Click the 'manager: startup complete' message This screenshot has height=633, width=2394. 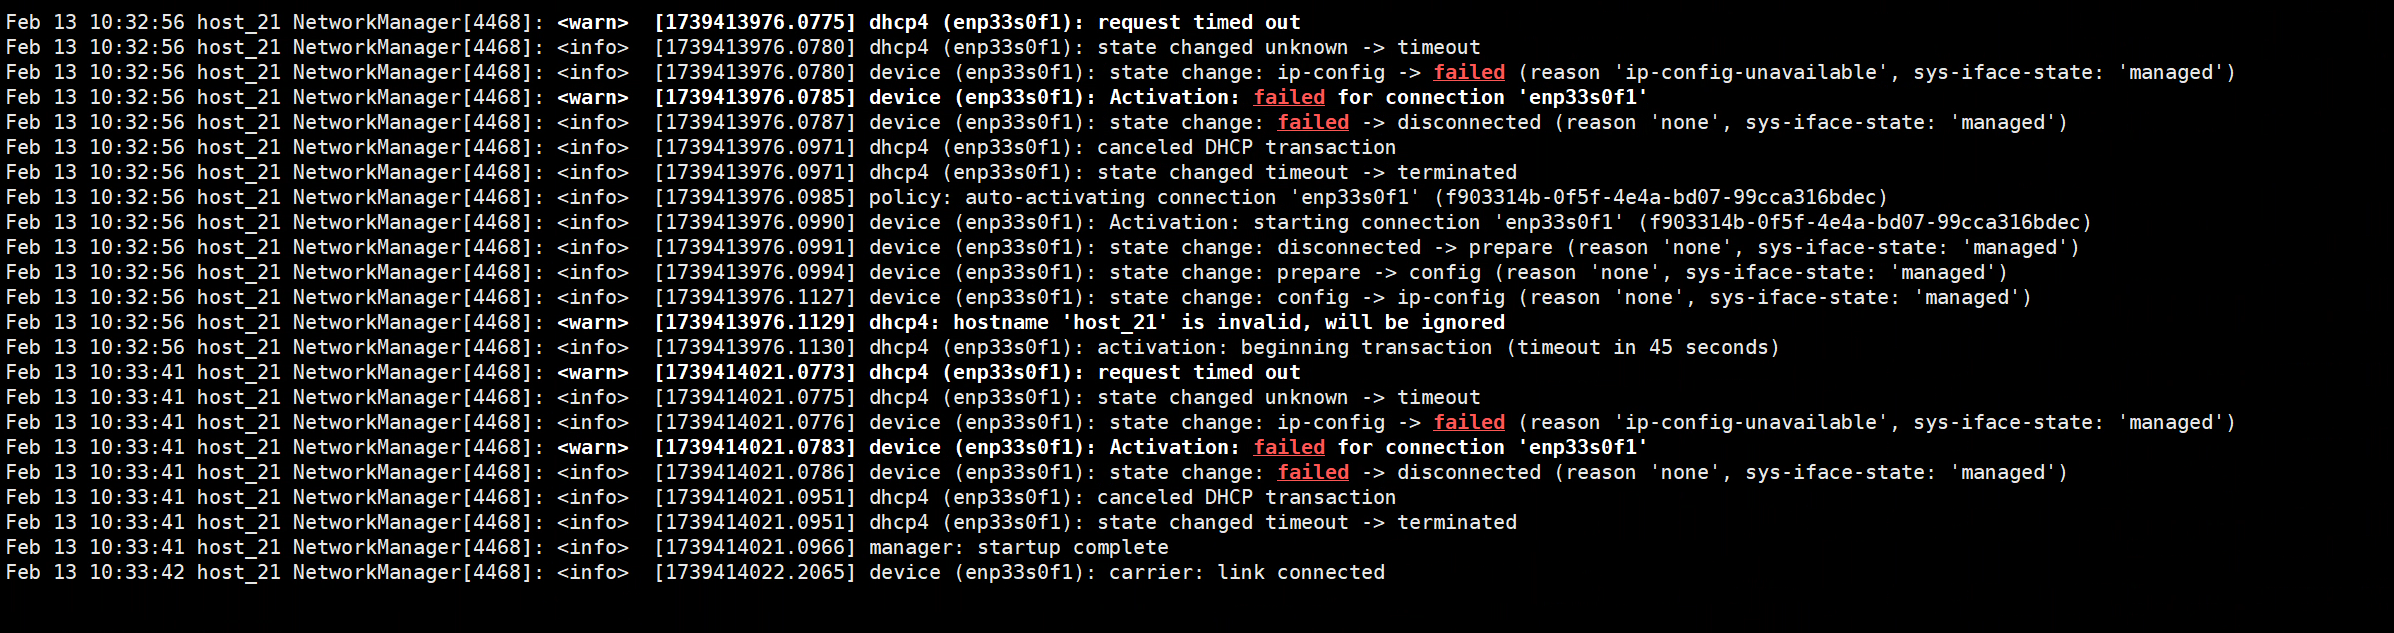pyautogui.click(x=1018, y=547)
